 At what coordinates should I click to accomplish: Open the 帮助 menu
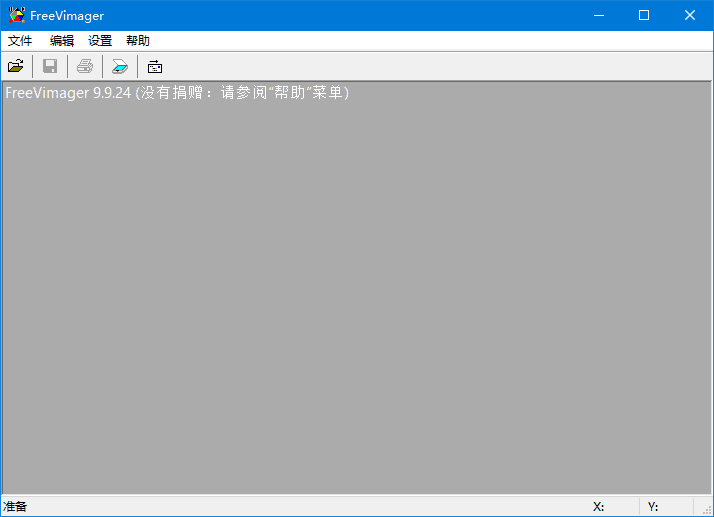pyautogui.click(x=138, y=41)
